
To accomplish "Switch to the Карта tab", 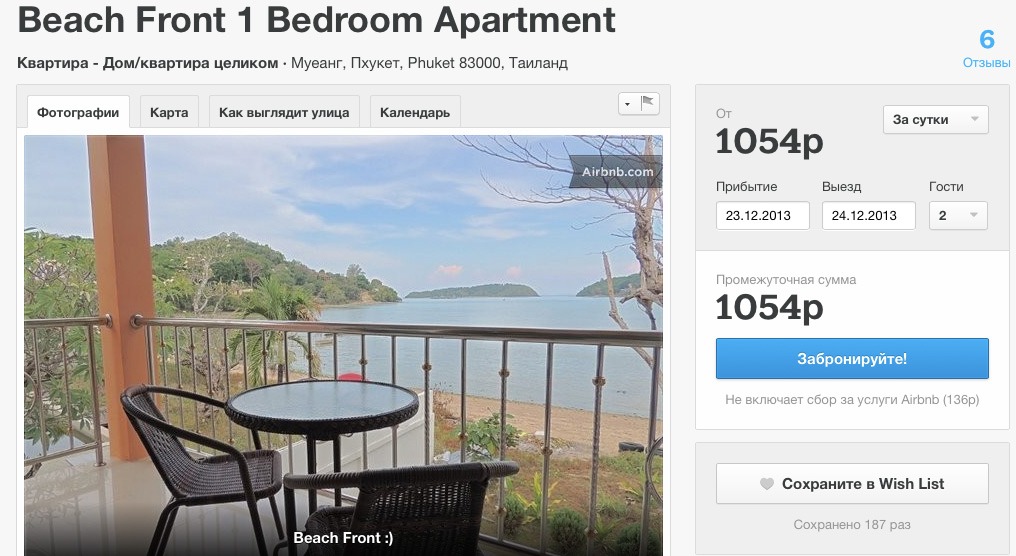I will [x=169, y=112].
